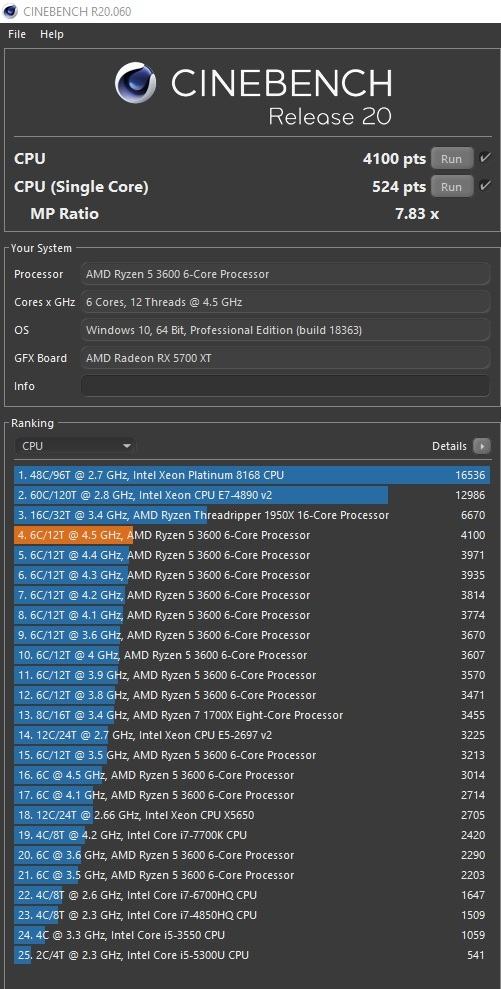Run the CPU multi-core benchmark

(x=452, y=159)
